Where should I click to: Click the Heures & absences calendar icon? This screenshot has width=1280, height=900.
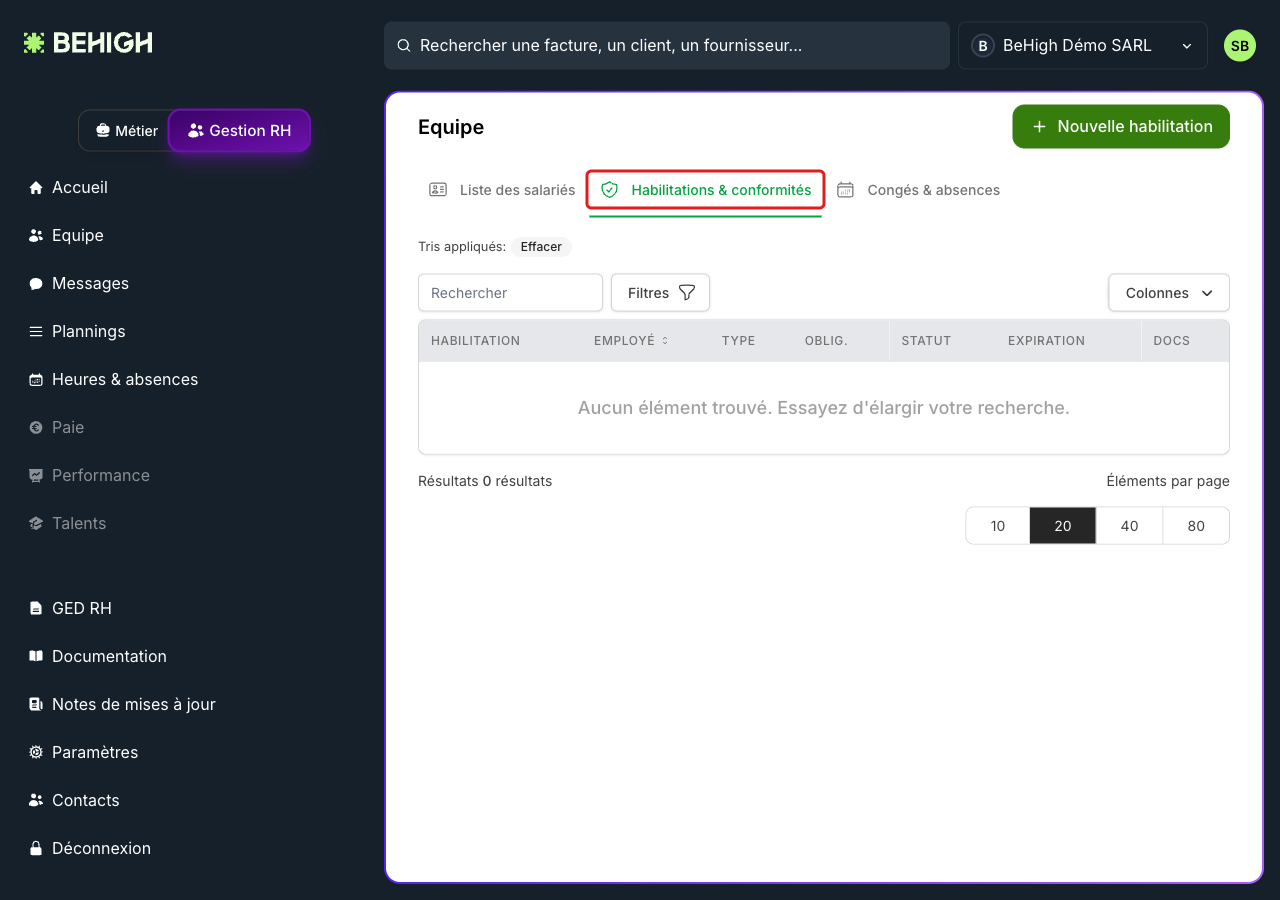(x=36, y=379)
